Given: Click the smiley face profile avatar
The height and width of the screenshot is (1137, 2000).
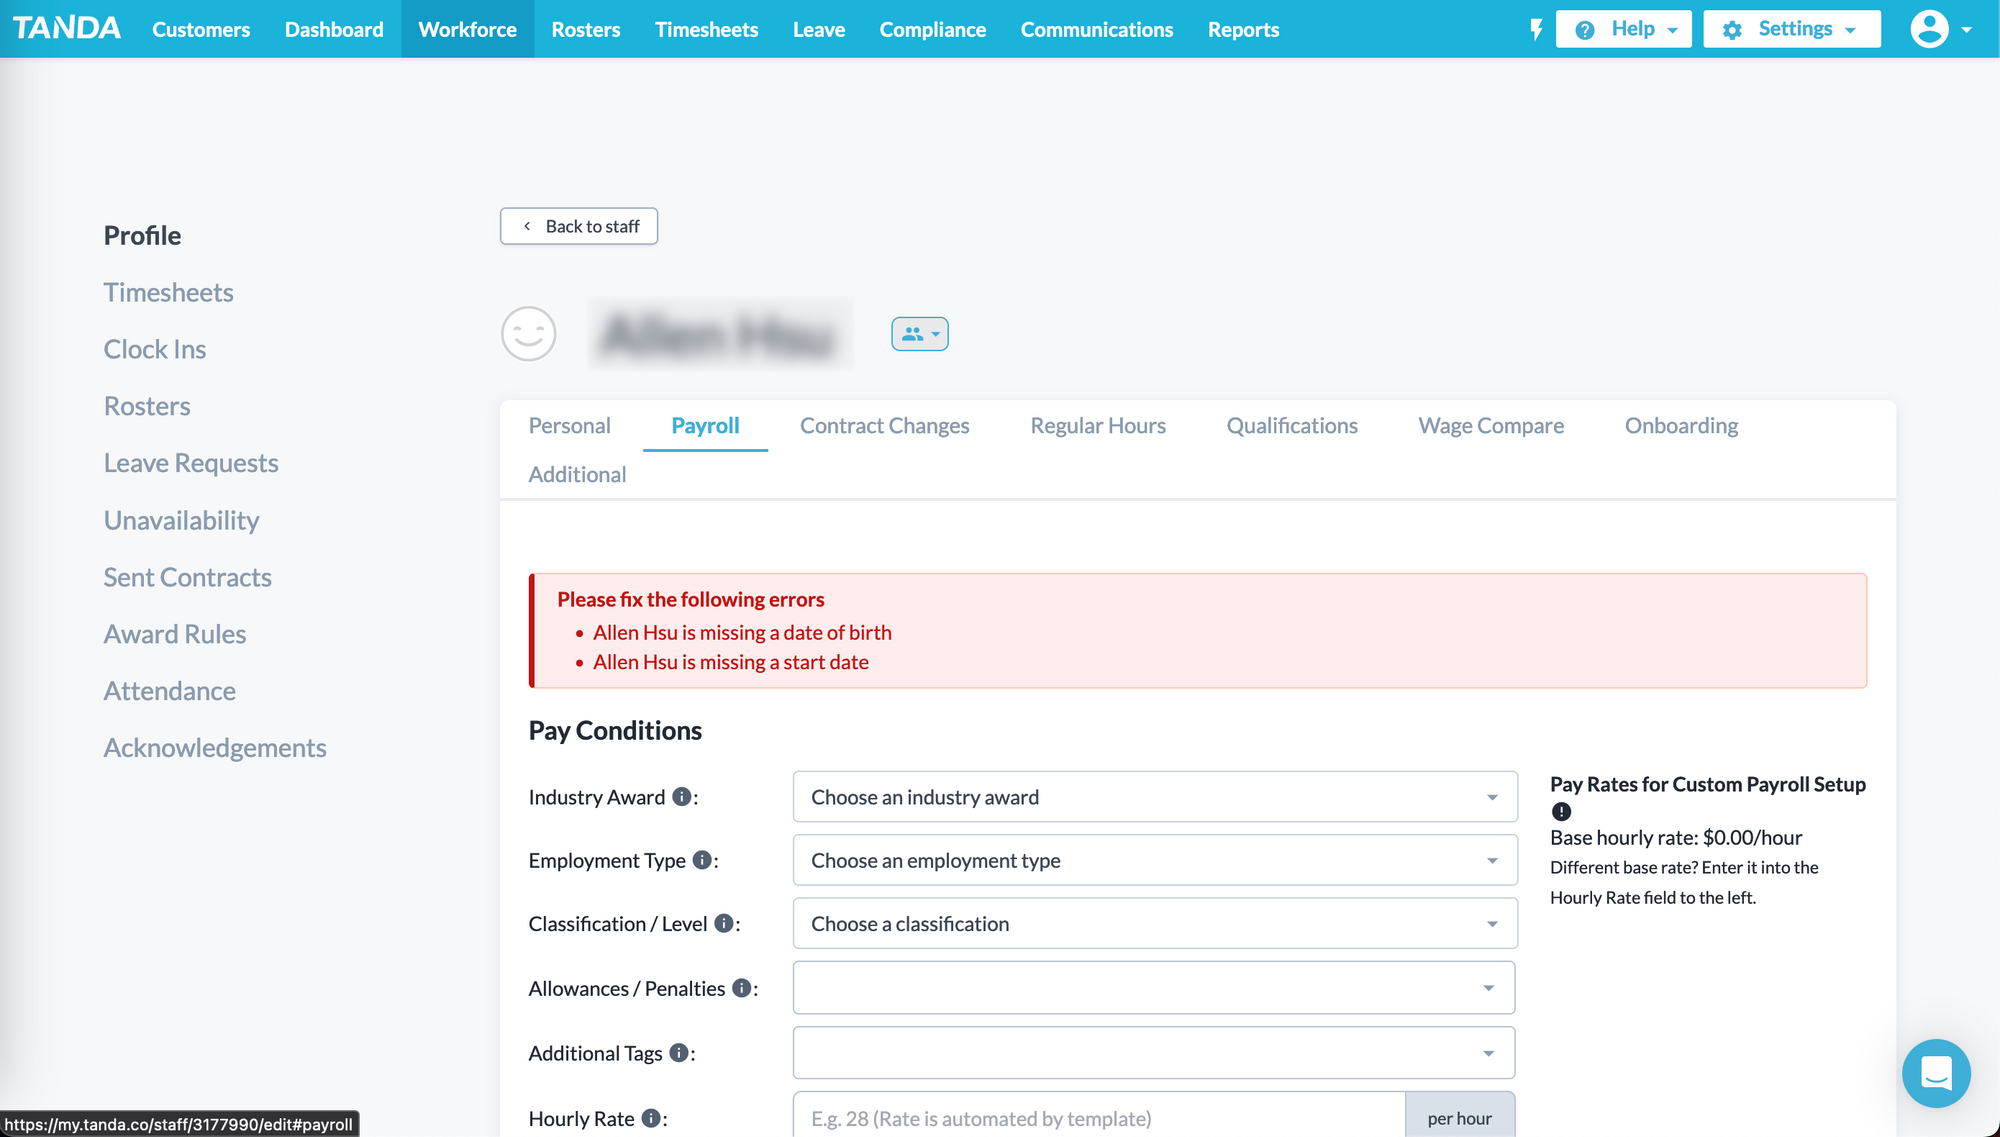Looking at the screenshot, I should 528,334.
